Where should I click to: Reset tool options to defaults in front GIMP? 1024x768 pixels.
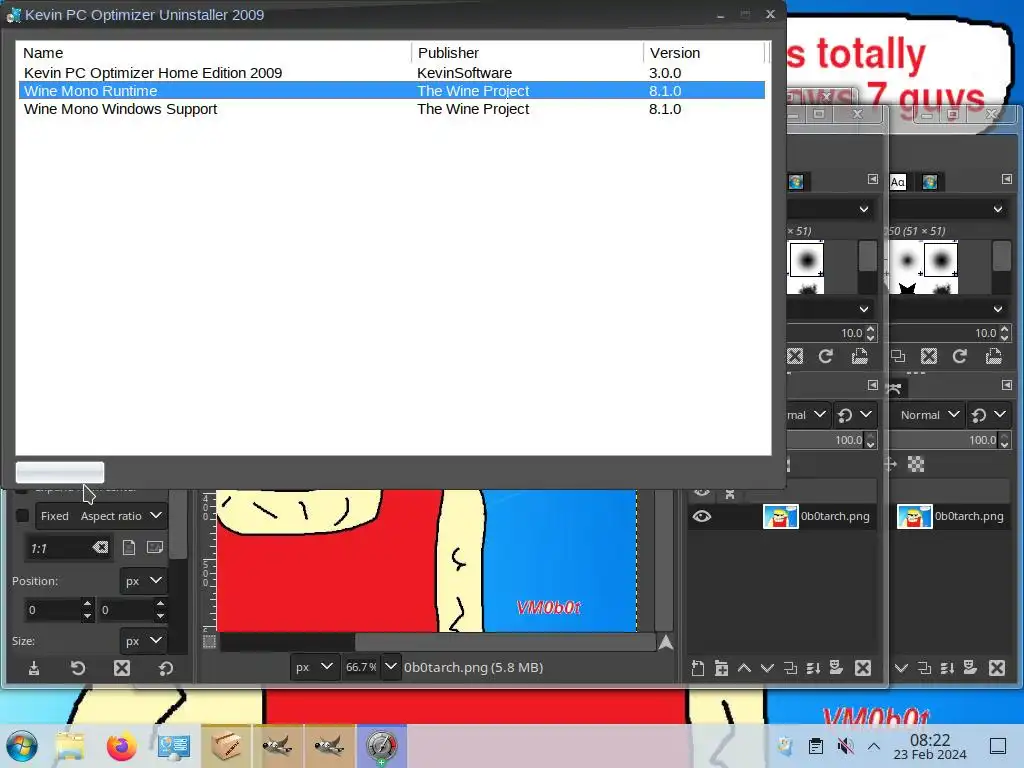tap(166, 668)
